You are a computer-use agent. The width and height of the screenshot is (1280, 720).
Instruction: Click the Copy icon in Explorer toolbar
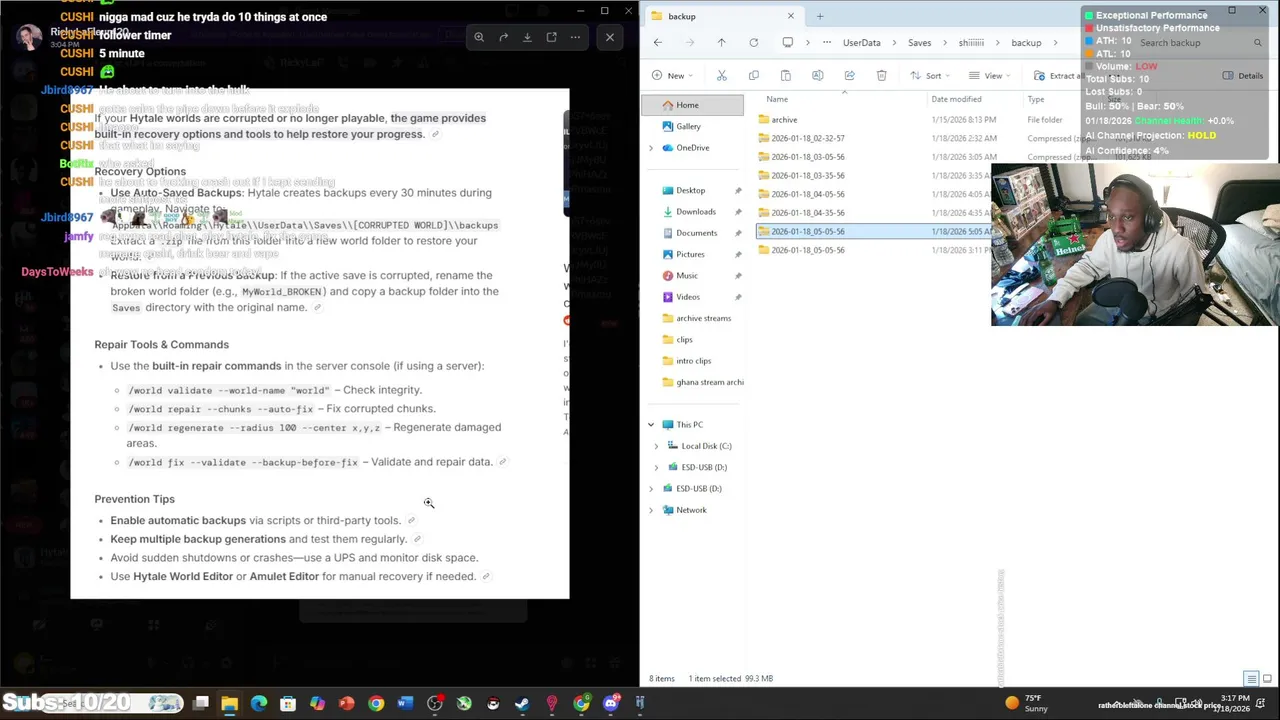coord(753,75)
